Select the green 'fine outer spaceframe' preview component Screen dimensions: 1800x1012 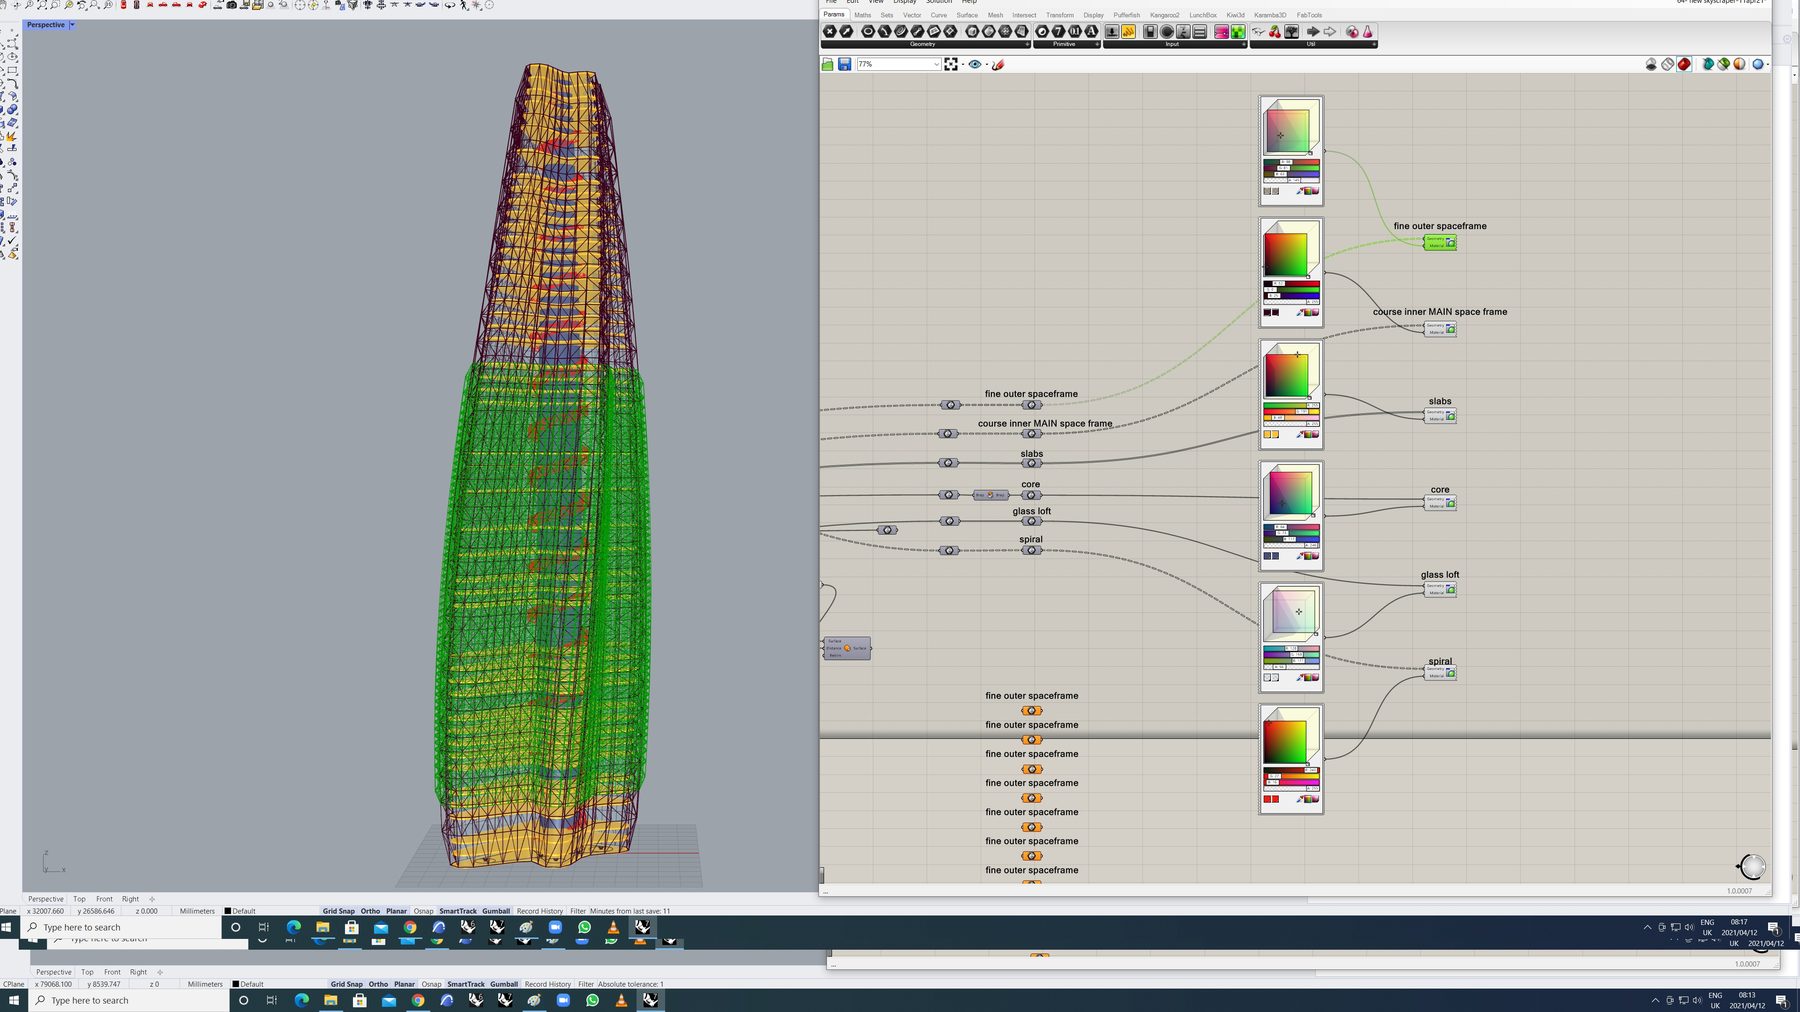click(x=1440, y=242)
